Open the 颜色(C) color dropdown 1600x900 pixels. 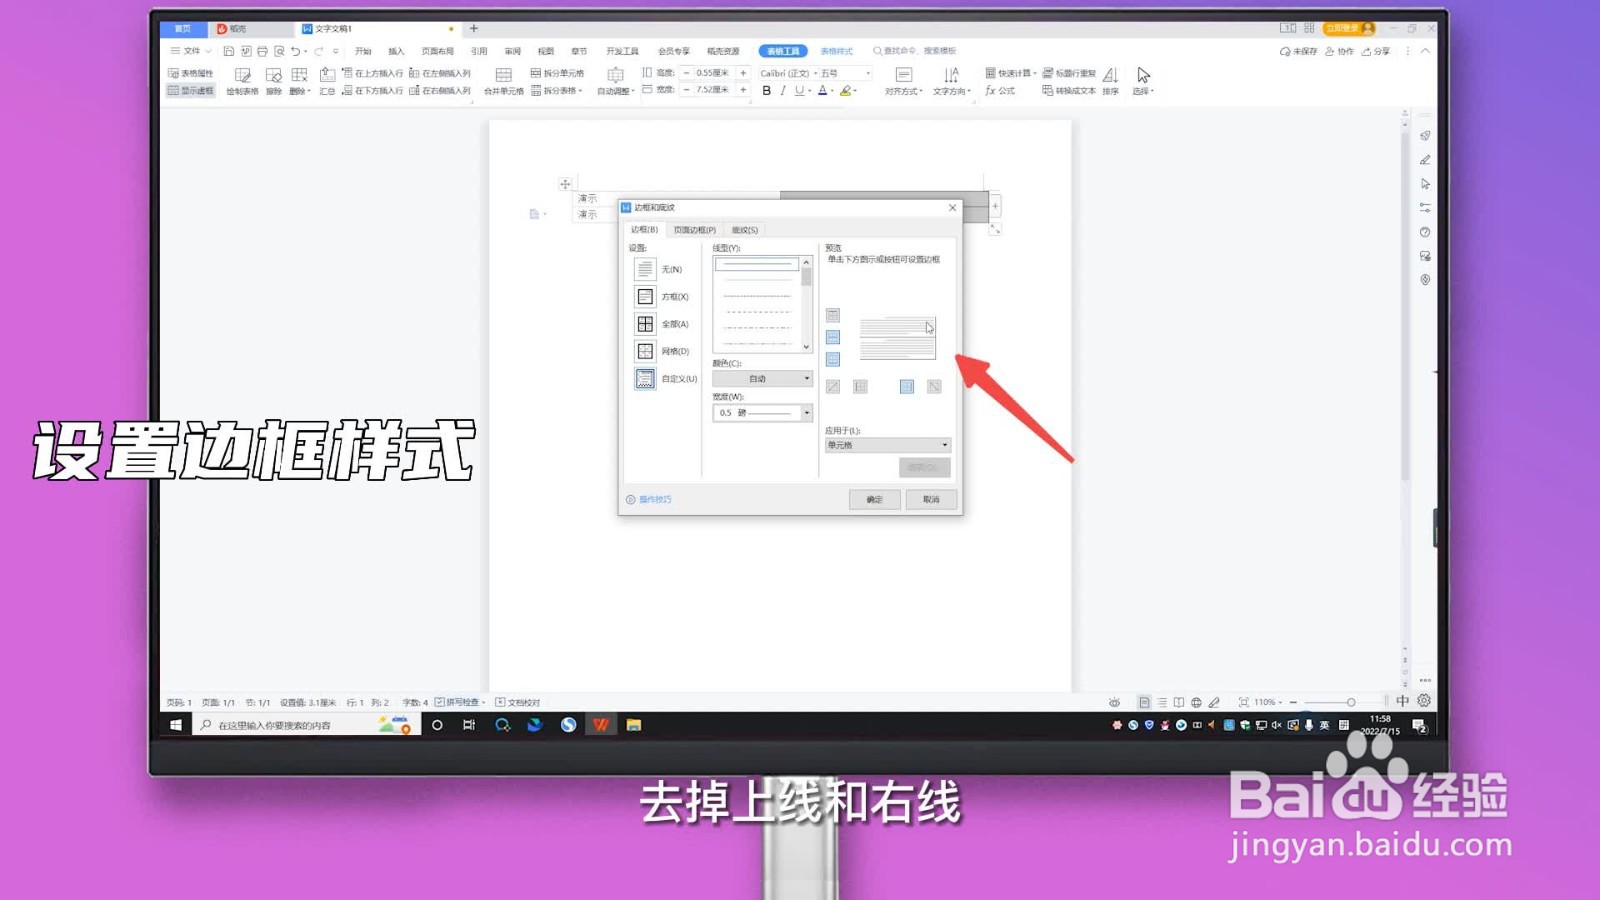(x=762, y=379)
